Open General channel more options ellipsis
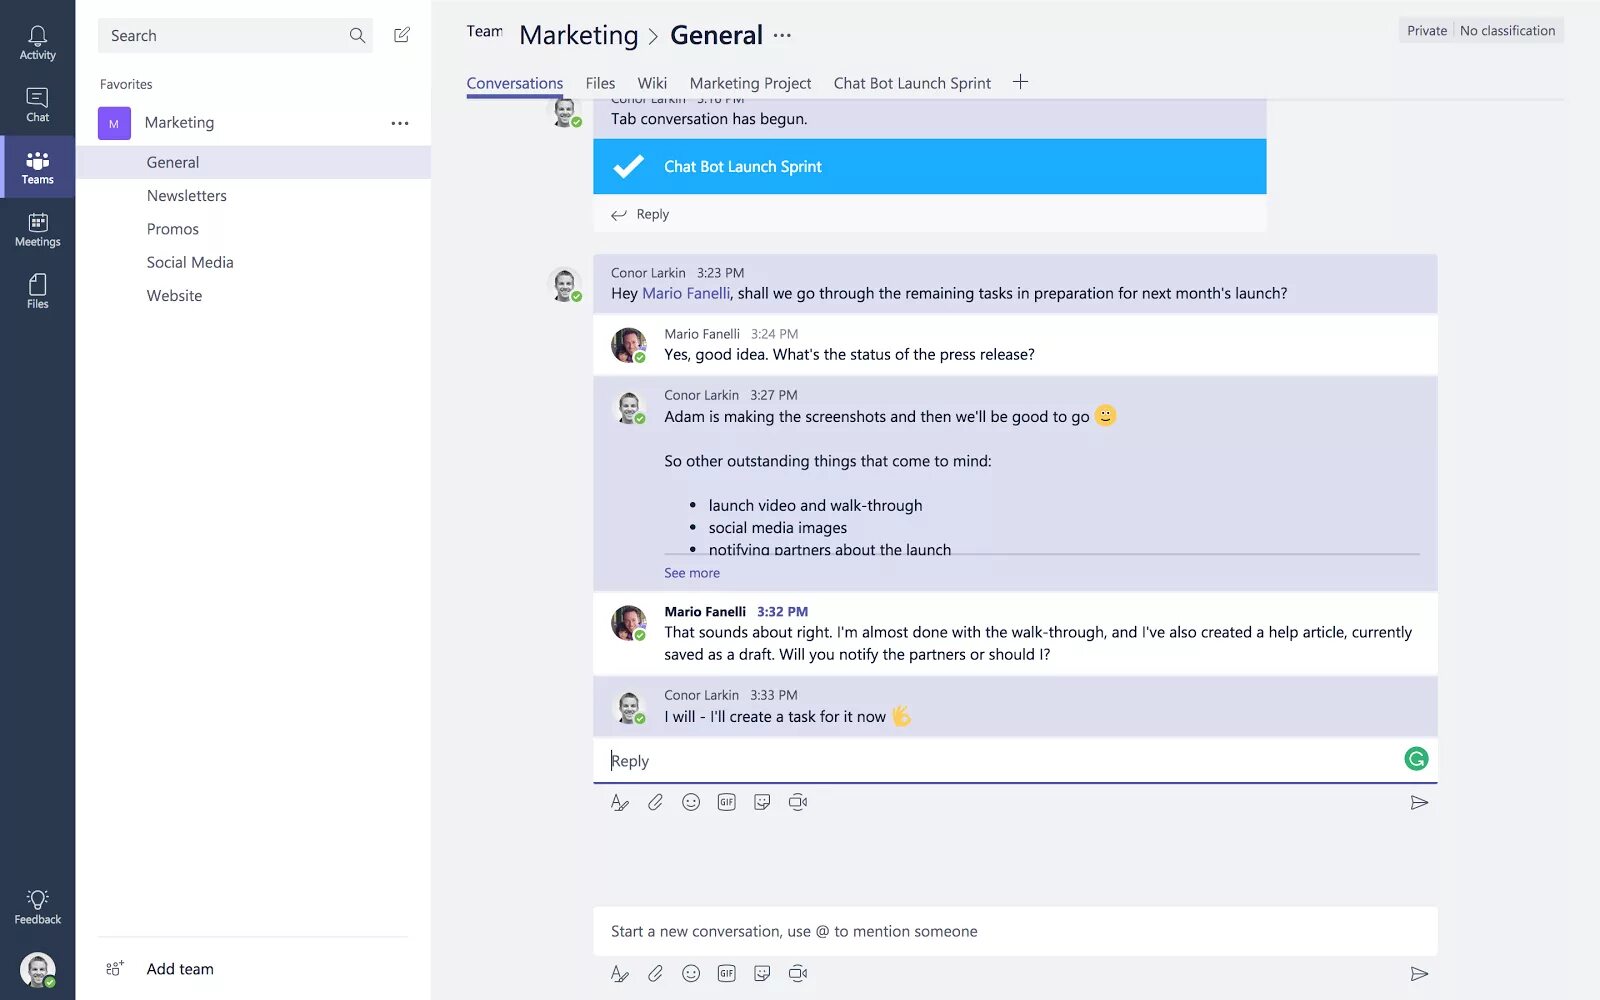The height and width of the screenshot is (1000, 1600). click(x=782, y=35)
